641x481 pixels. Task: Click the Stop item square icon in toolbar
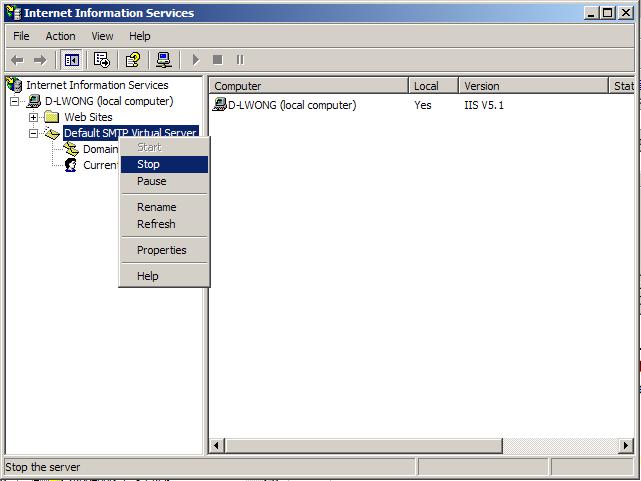pos(217,60)
